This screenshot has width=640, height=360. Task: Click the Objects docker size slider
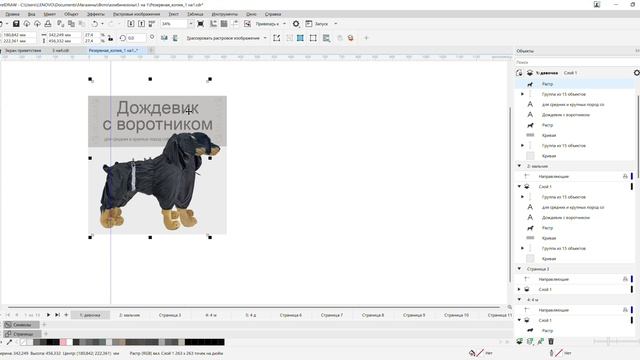pos(608,341)
